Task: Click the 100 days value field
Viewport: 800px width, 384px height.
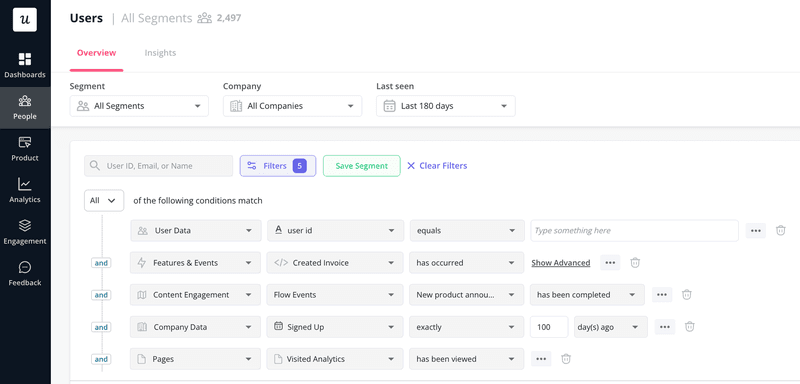Action: point(549,327)
